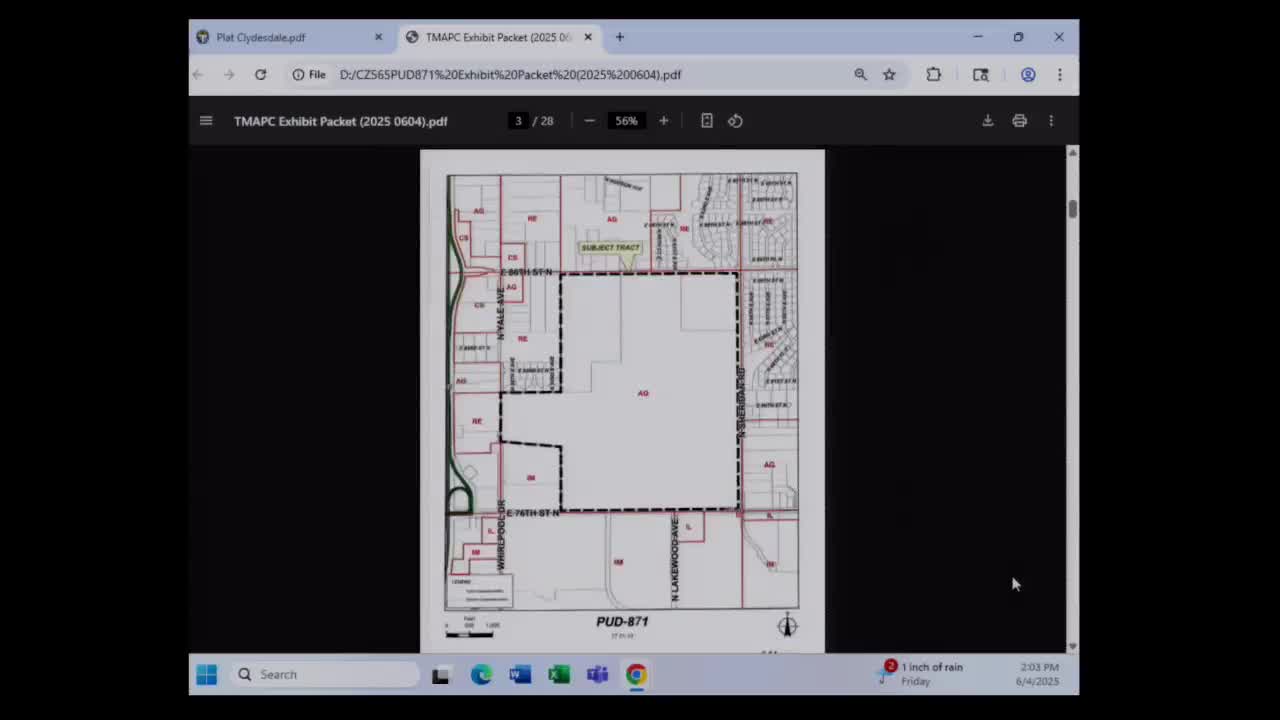Close the TMAPC Exhibit Packet tab
Viewport: 1280px width, 720px height.
click(x=588, y=37)
